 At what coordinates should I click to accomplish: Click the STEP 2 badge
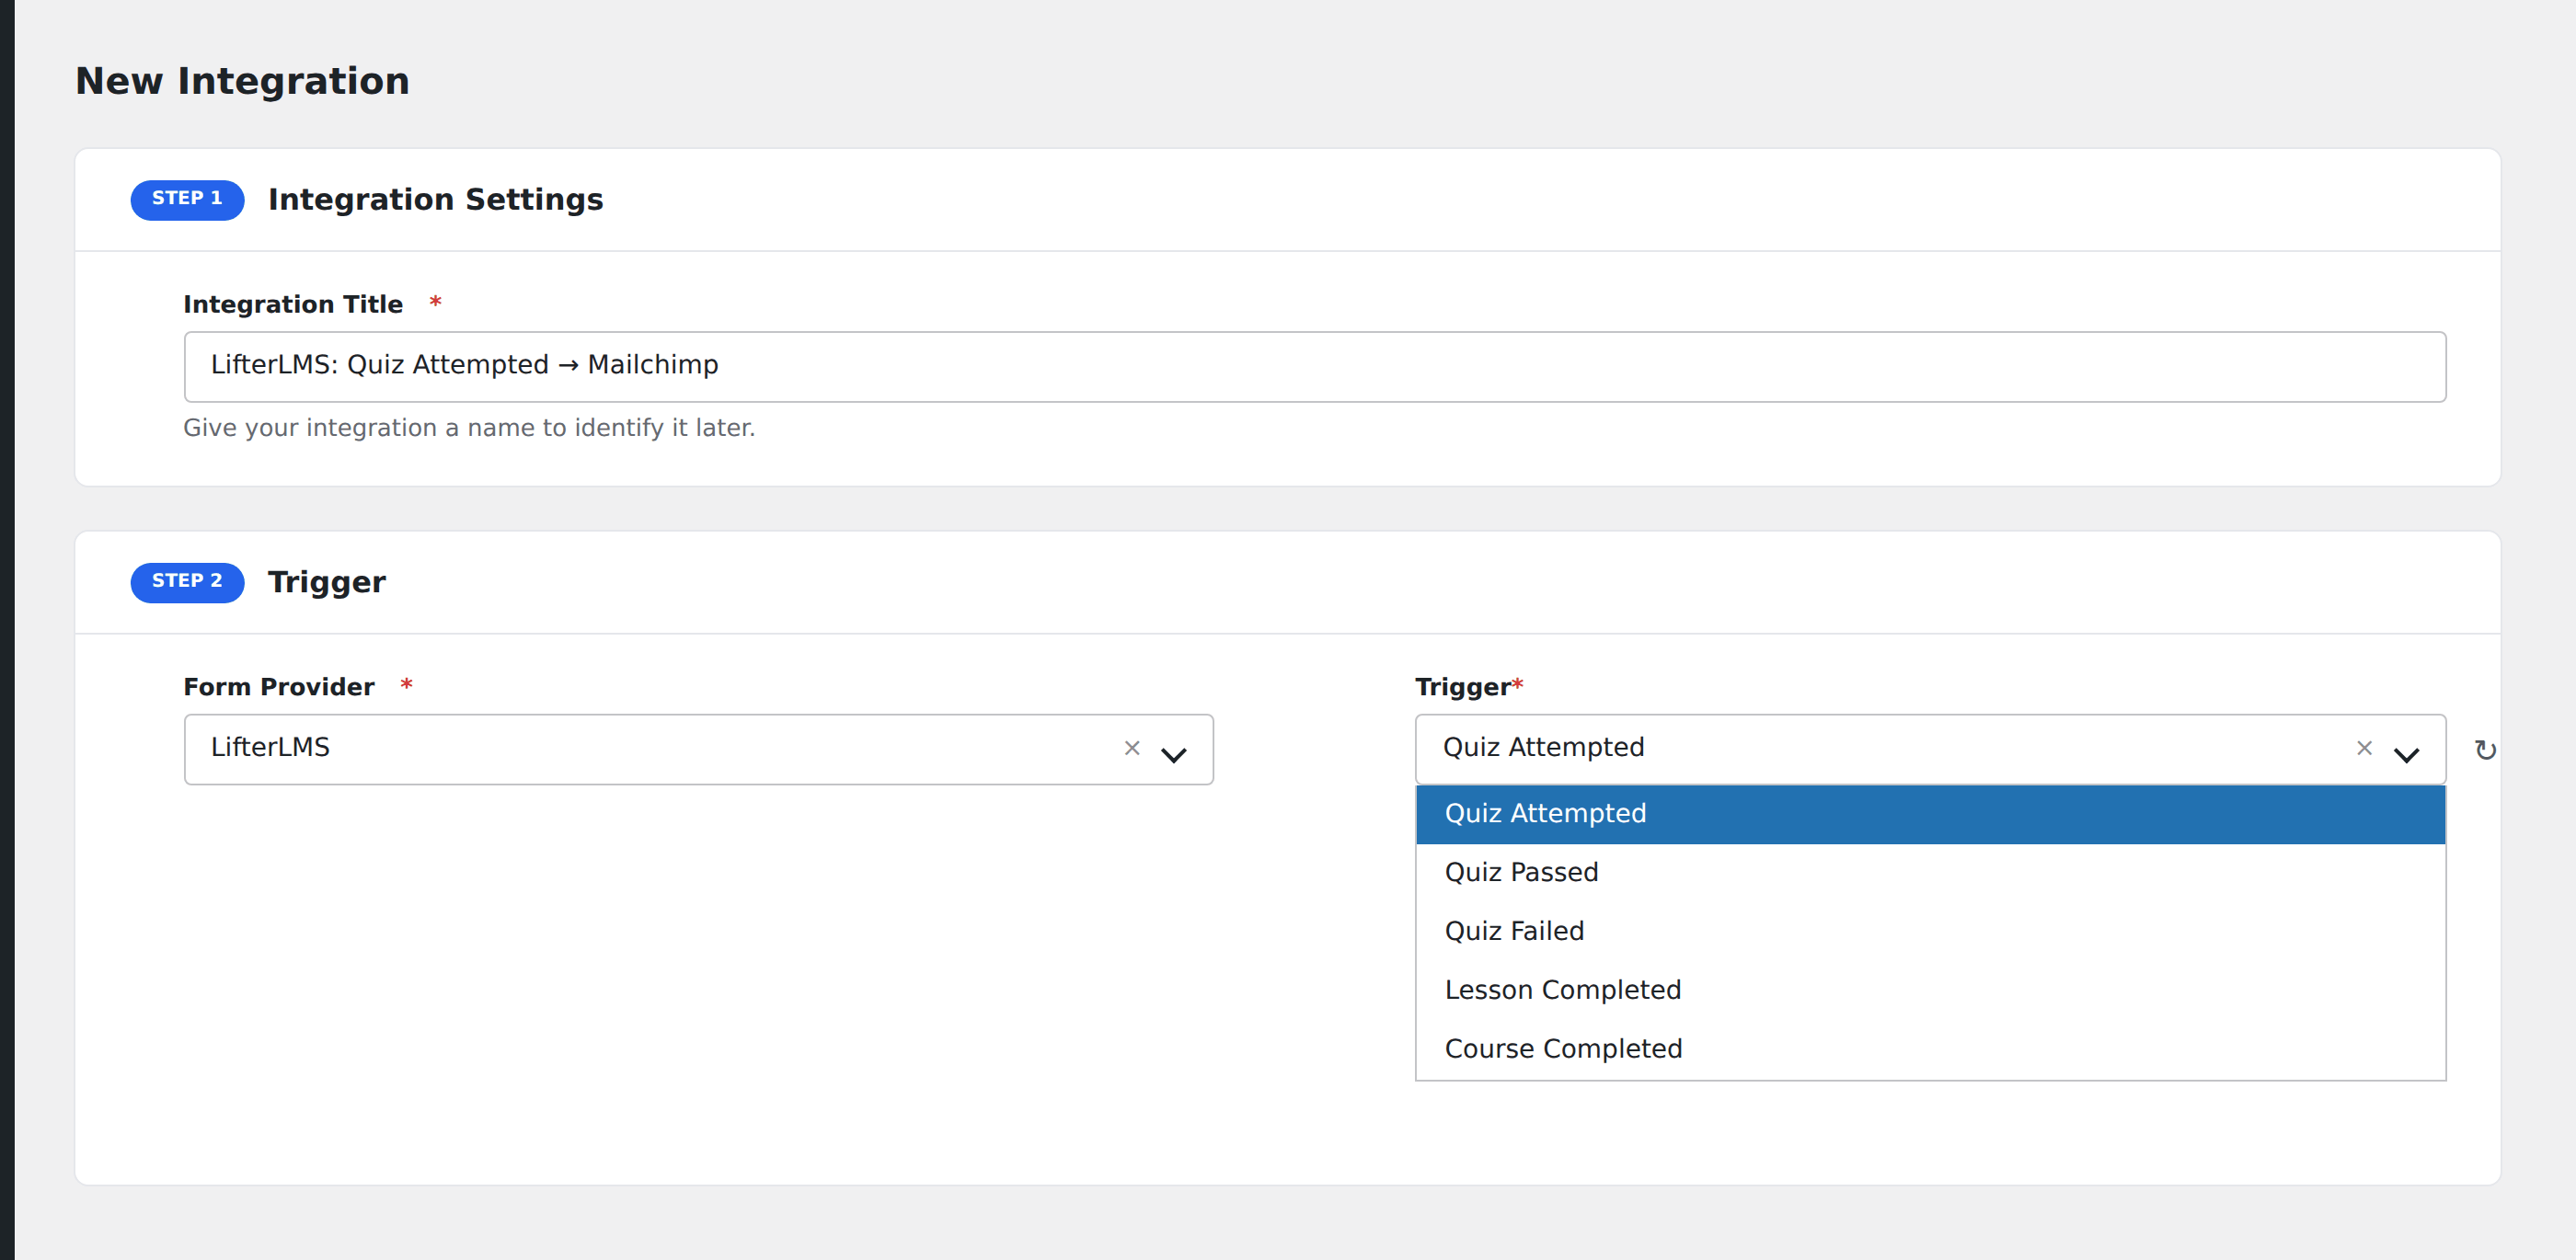point(187,582)
